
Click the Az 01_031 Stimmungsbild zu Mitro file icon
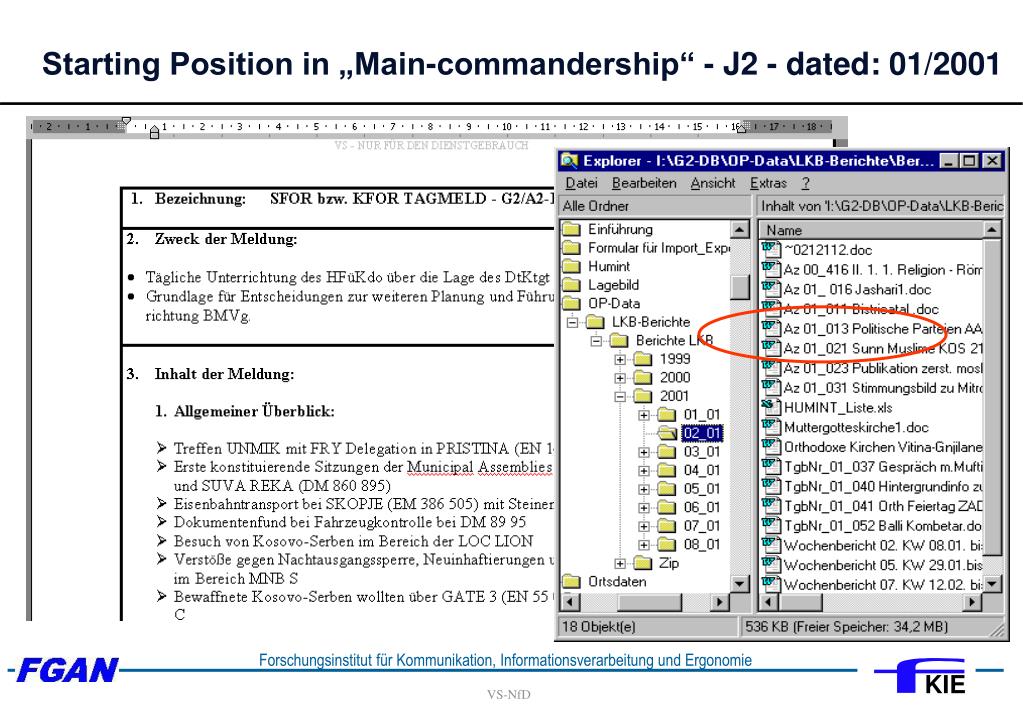point(771,388)
